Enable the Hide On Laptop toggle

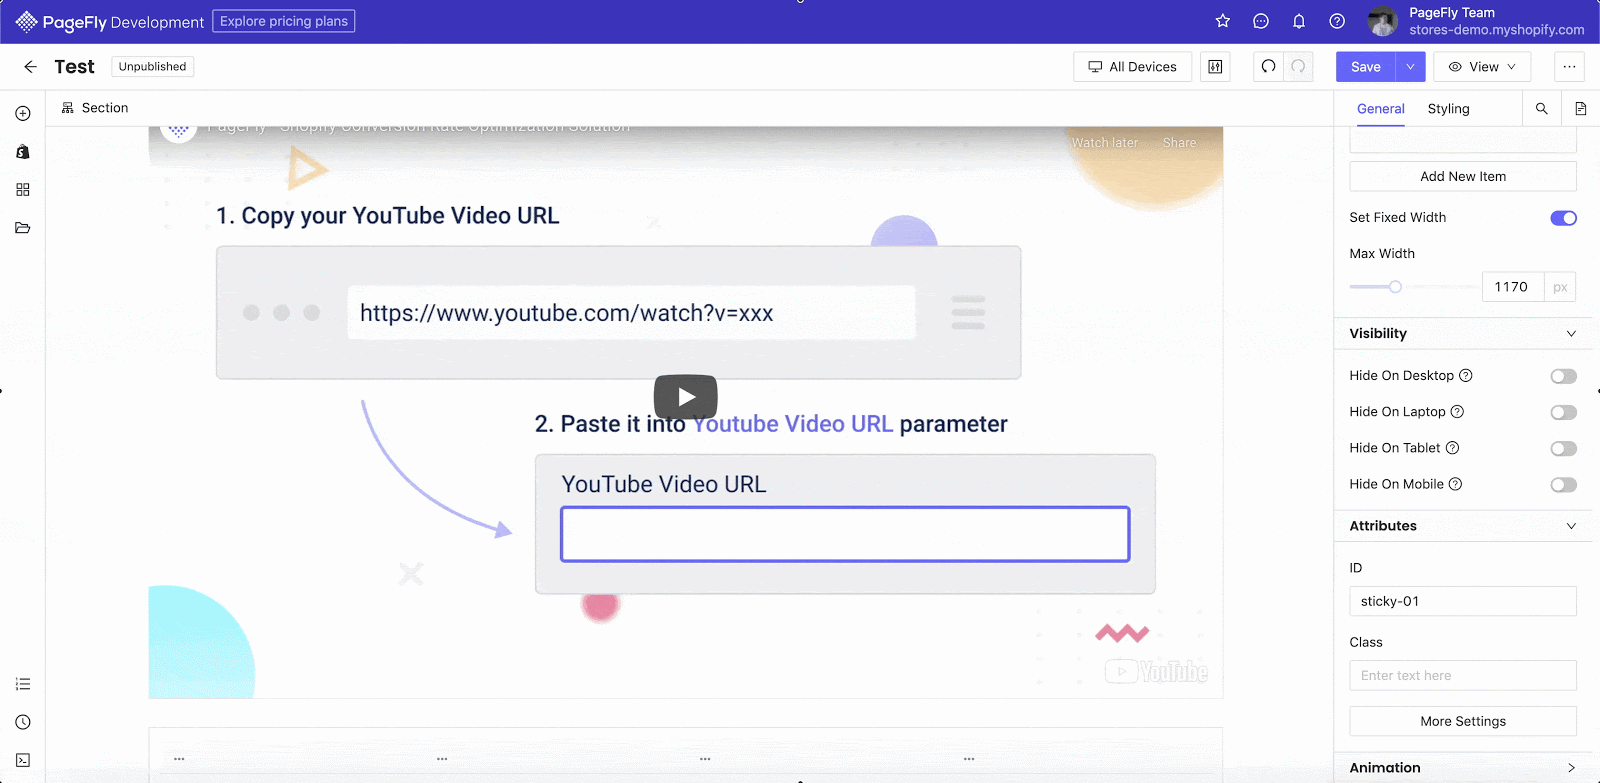pos(1563,412)
